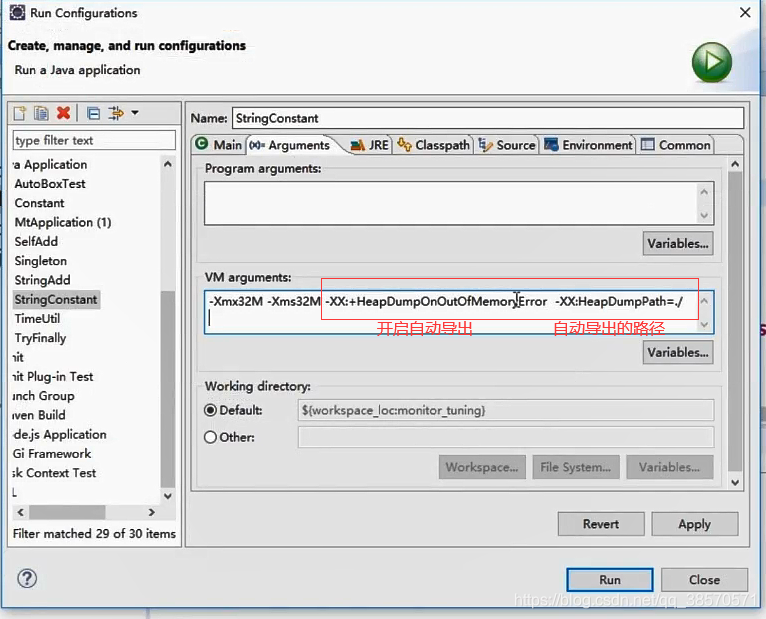The width and height of the screenshot is (766, 619).
Task: Delete selected configuration with red X icon
Action: click(63, 113)
